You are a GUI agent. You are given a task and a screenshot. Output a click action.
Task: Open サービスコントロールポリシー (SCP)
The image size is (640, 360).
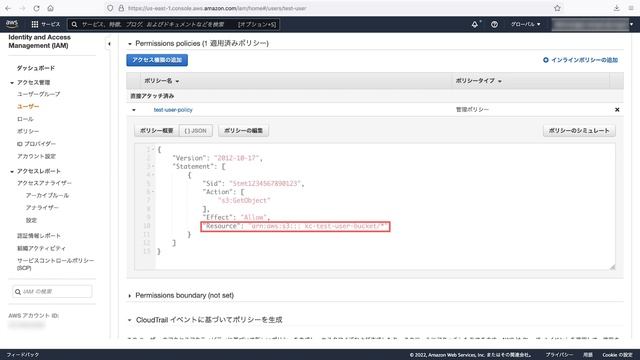tap(55, 264)
